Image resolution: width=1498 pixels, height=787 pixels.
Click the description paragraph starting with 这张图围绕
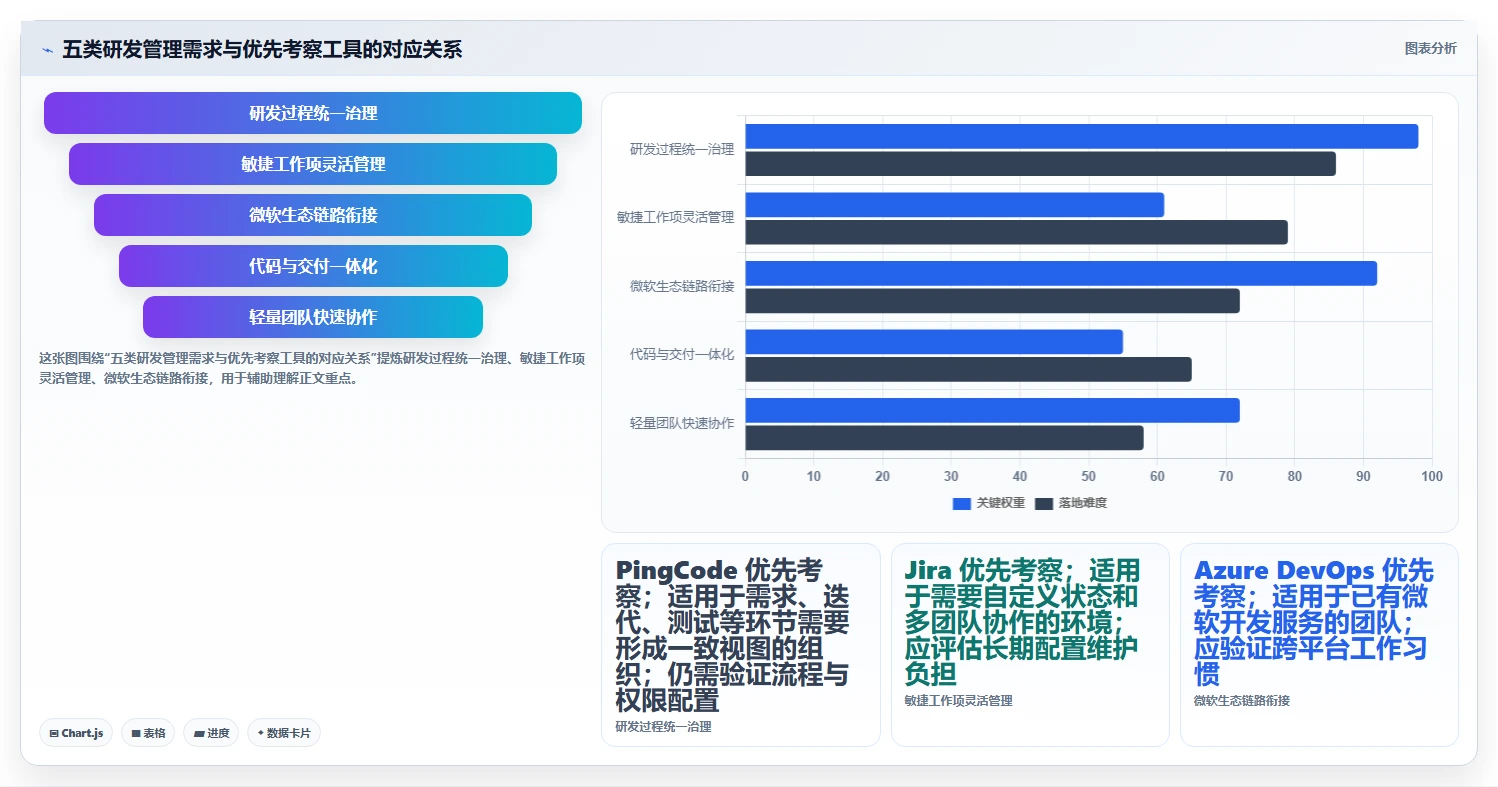pos(312,368)
